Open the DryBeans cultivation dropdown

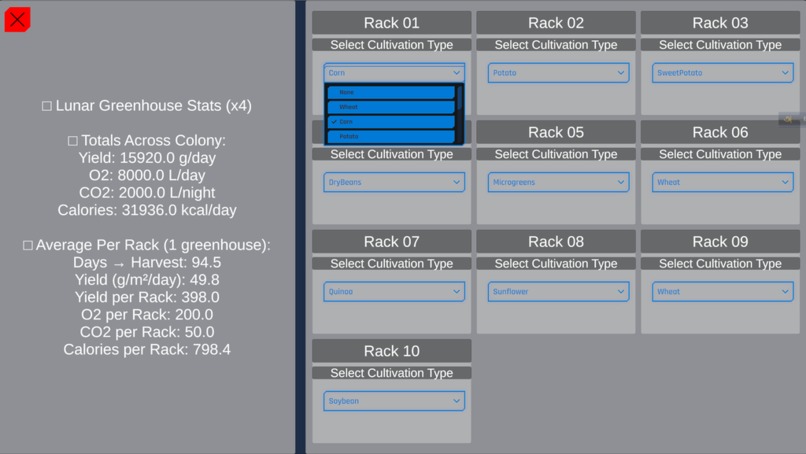394,183
